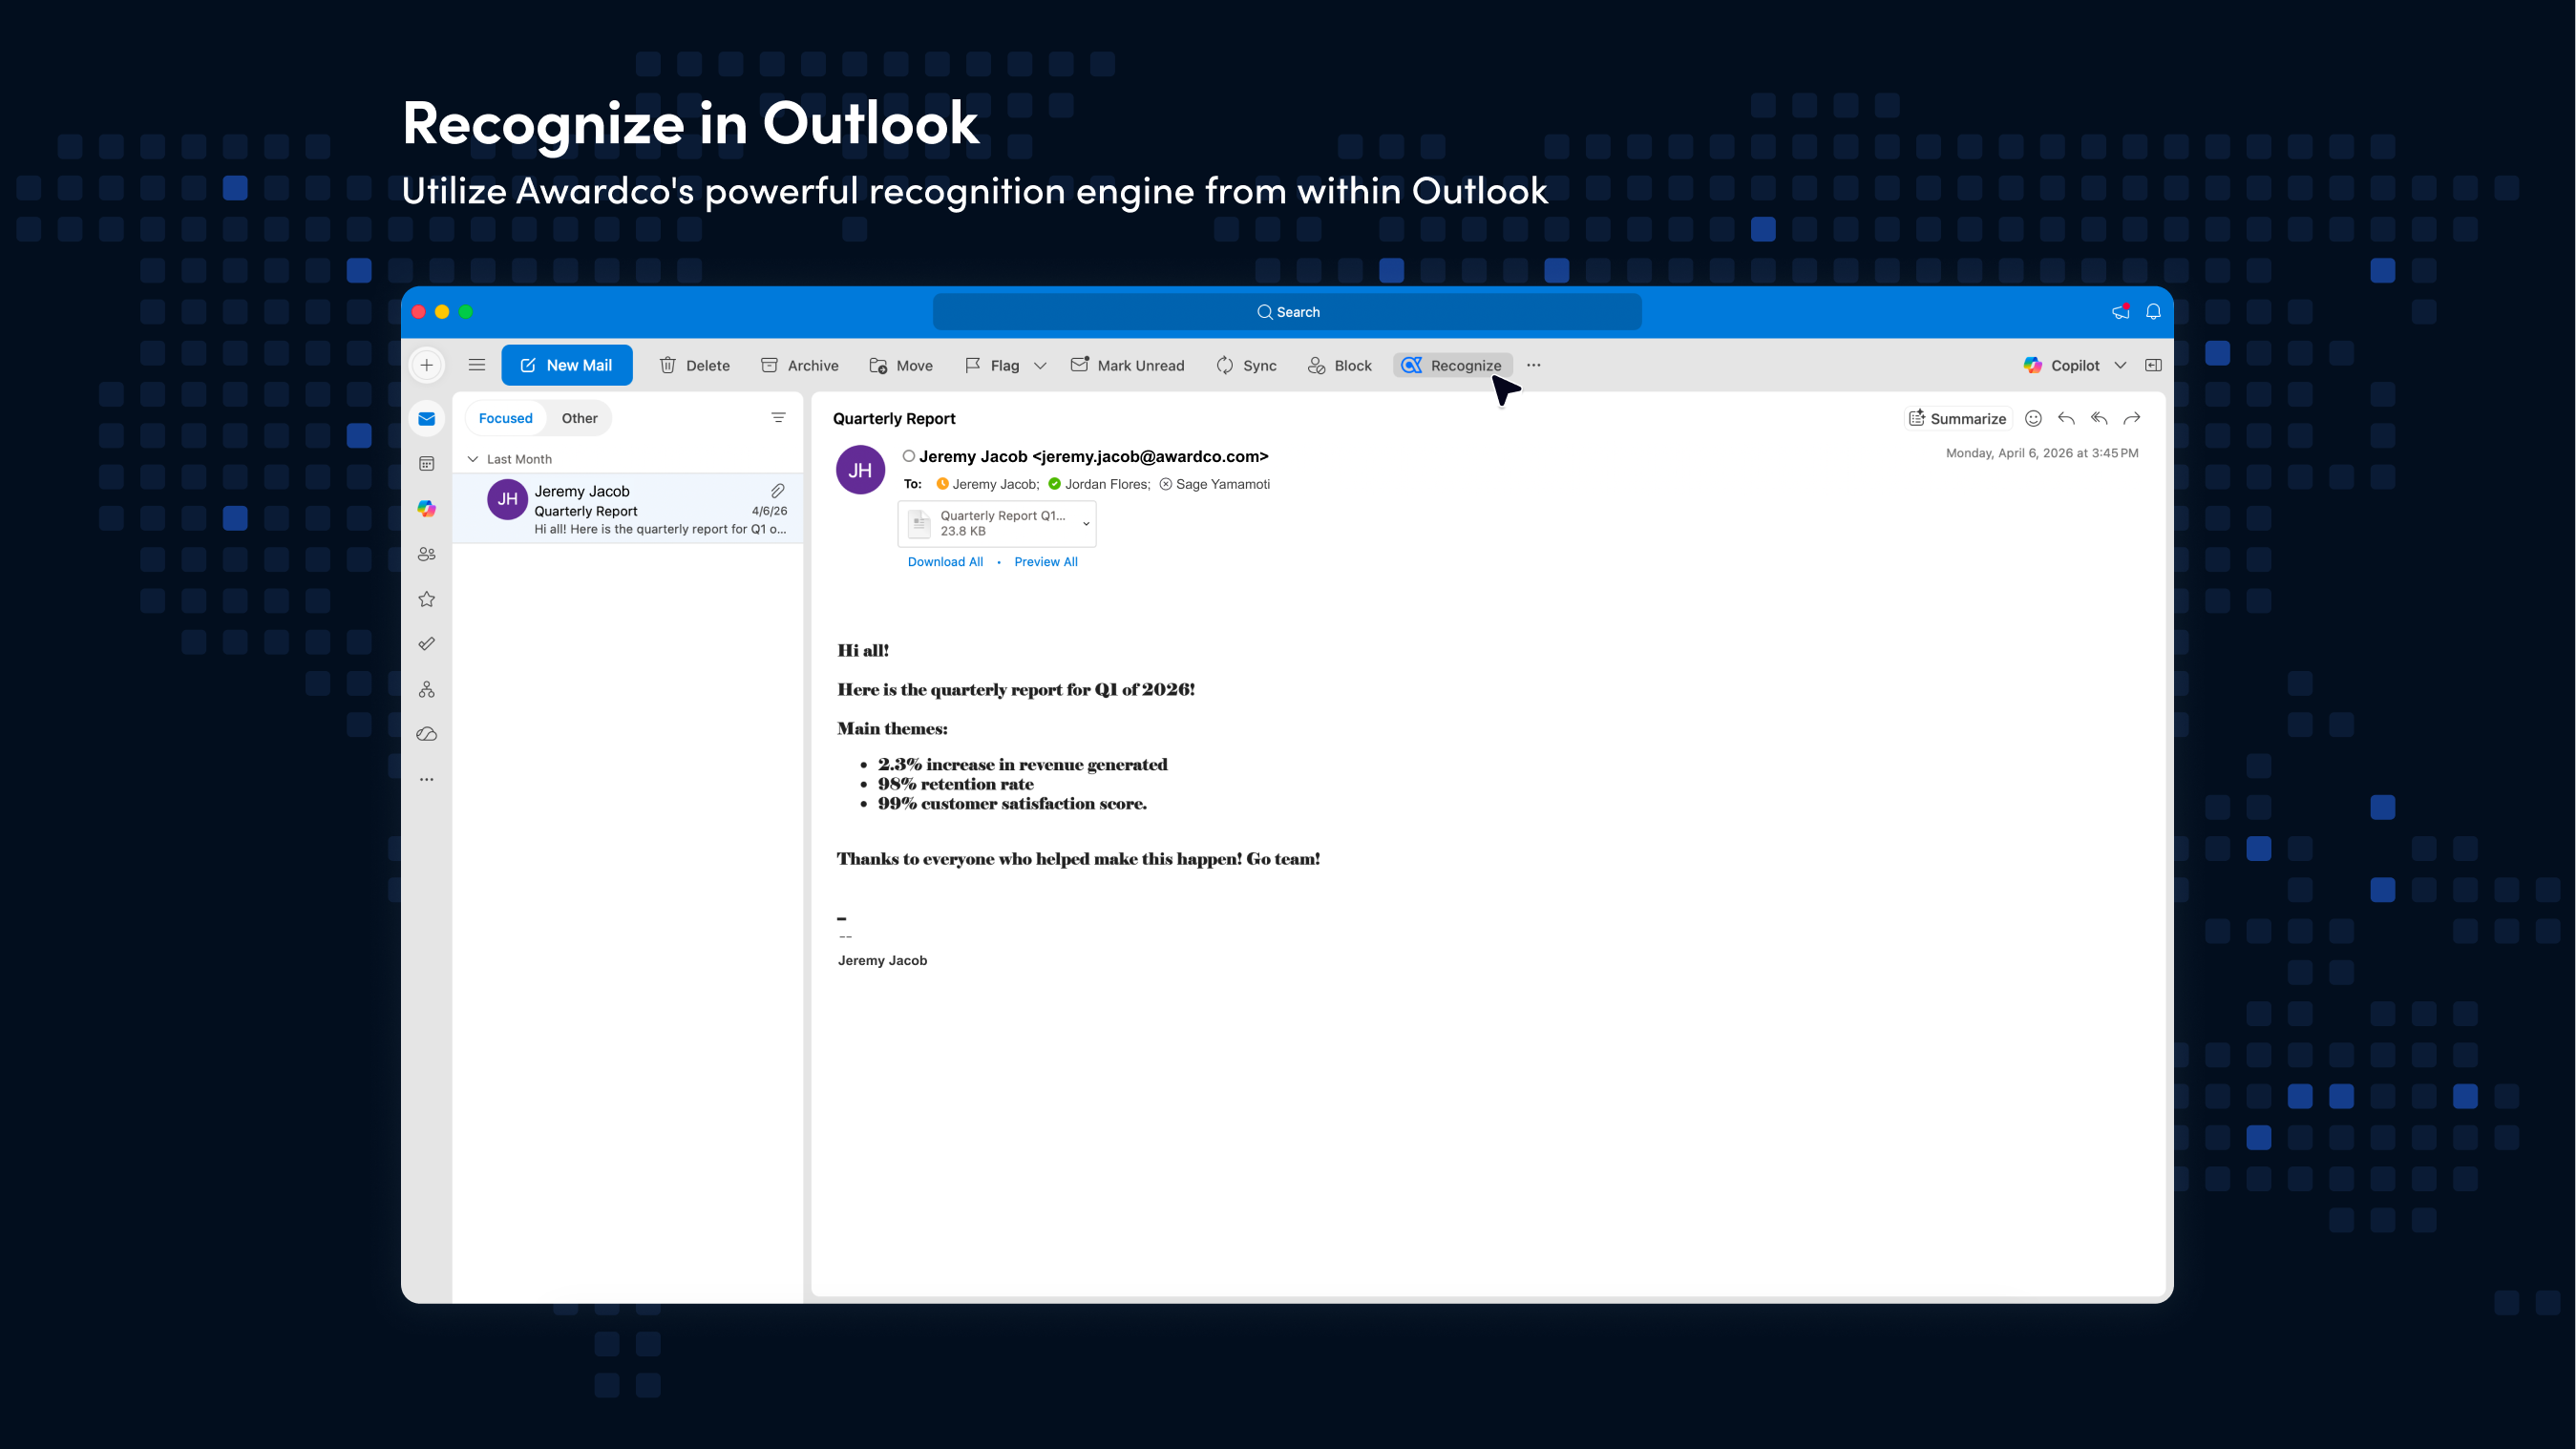Delete the selected message
Screen dimensions: 2576x1449
click(694, 365)
